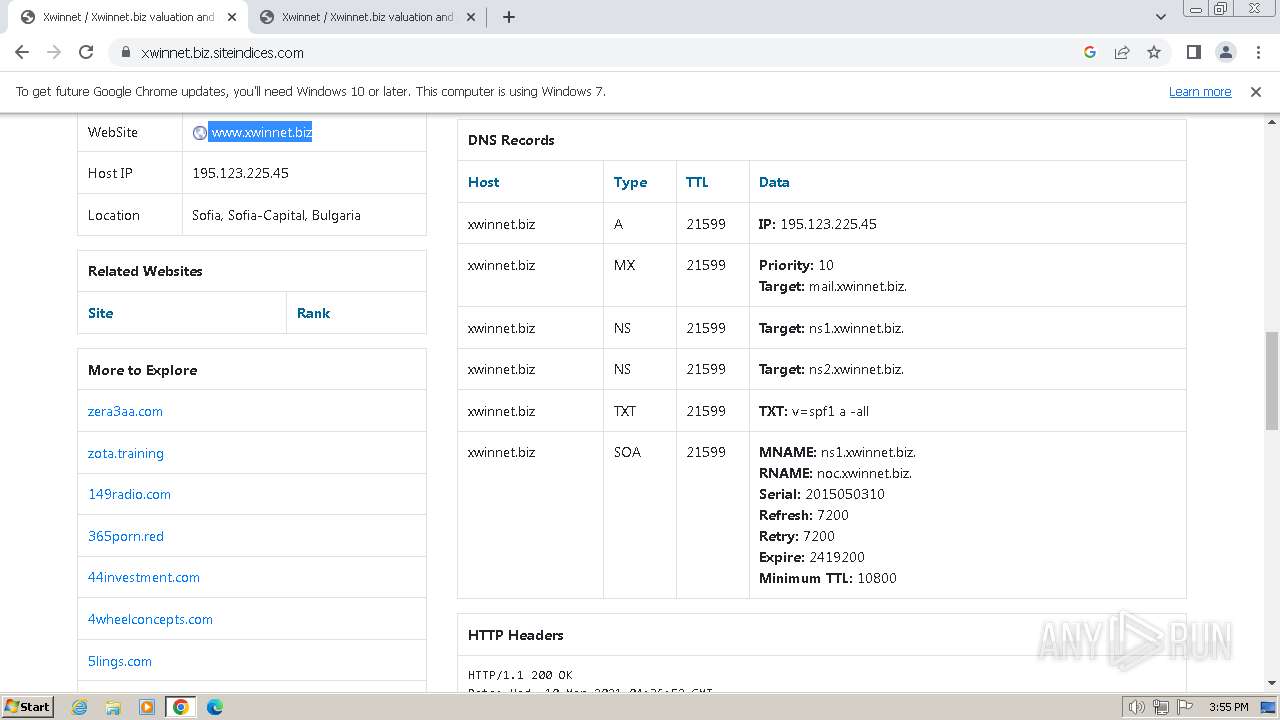Select Minimum TTL 10800 value
The image size is (1280, 720).
pos(877,578)
